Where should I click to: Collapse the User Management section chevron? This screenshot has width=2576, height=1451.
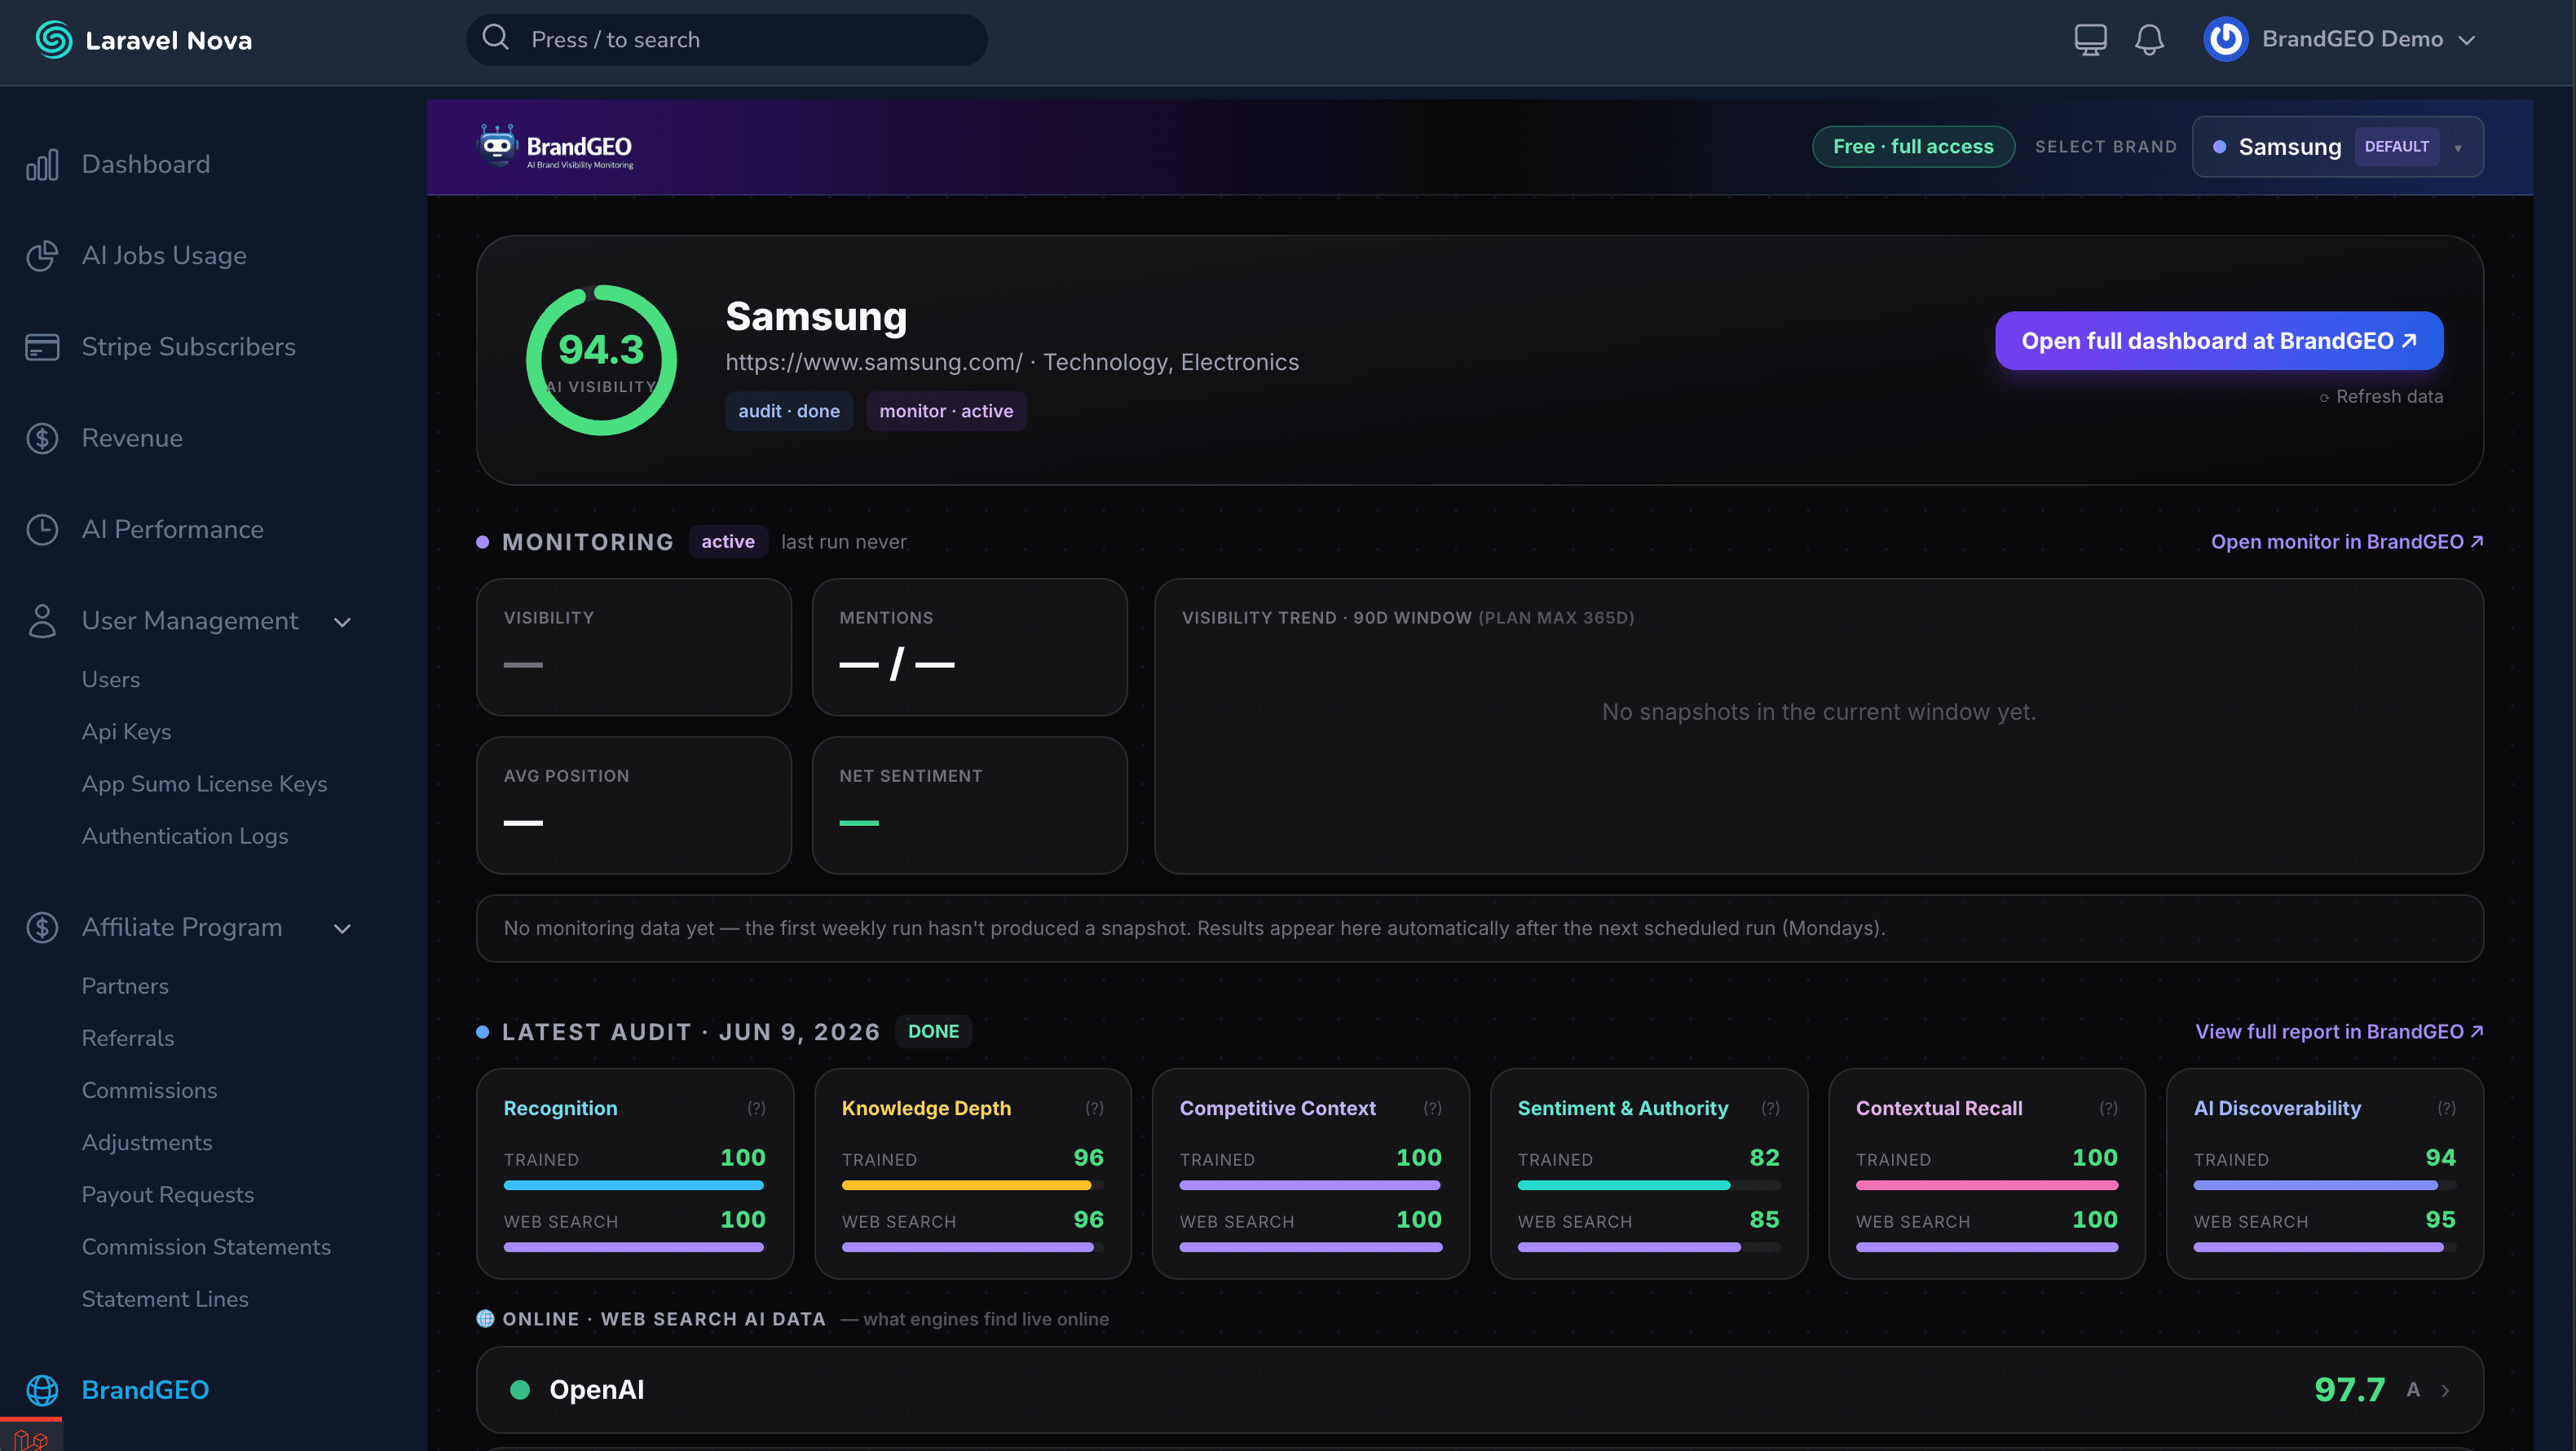click(342, 622)
